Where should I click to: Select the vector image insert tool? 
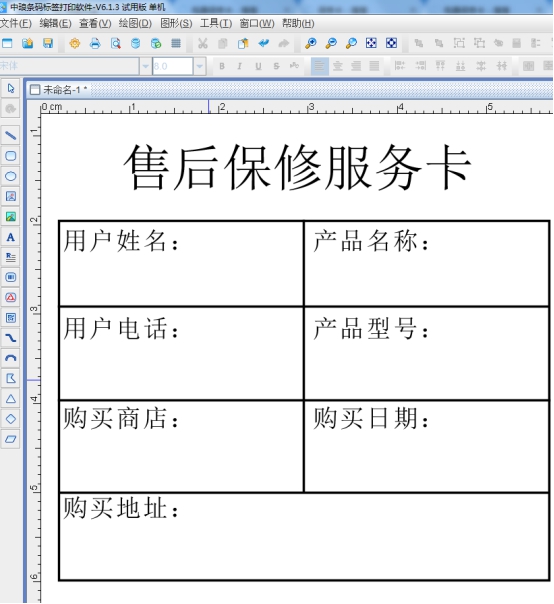coord(11,196)
